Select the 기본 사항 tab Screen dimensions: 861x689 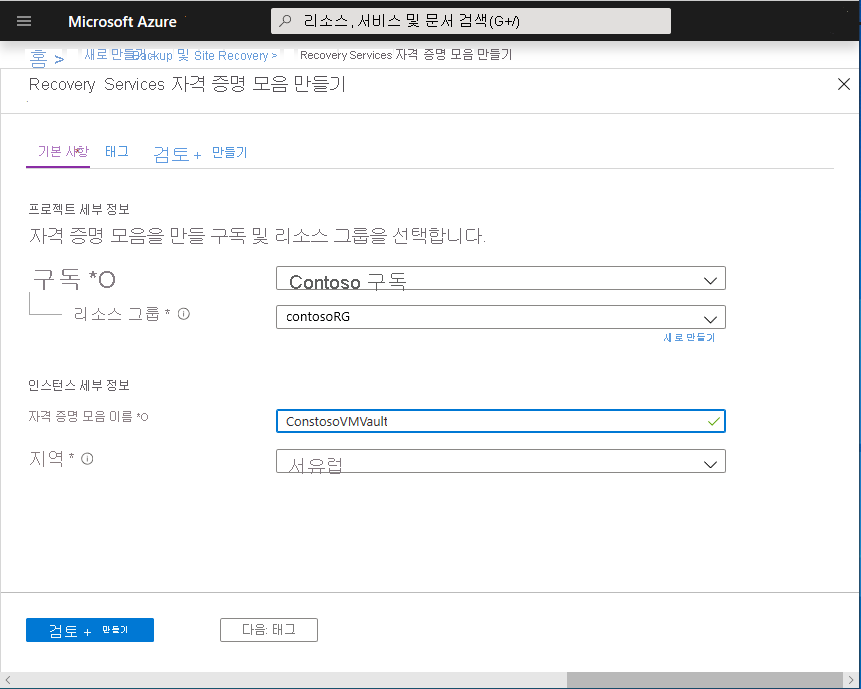(x=62, y=152)
